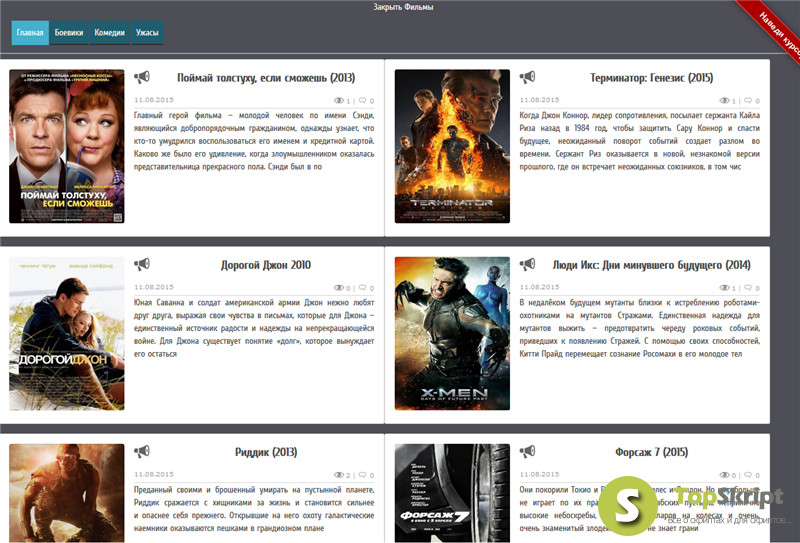
Task: Click date 11.08.2015 under Люди Икс
Action: click(540, 287)
